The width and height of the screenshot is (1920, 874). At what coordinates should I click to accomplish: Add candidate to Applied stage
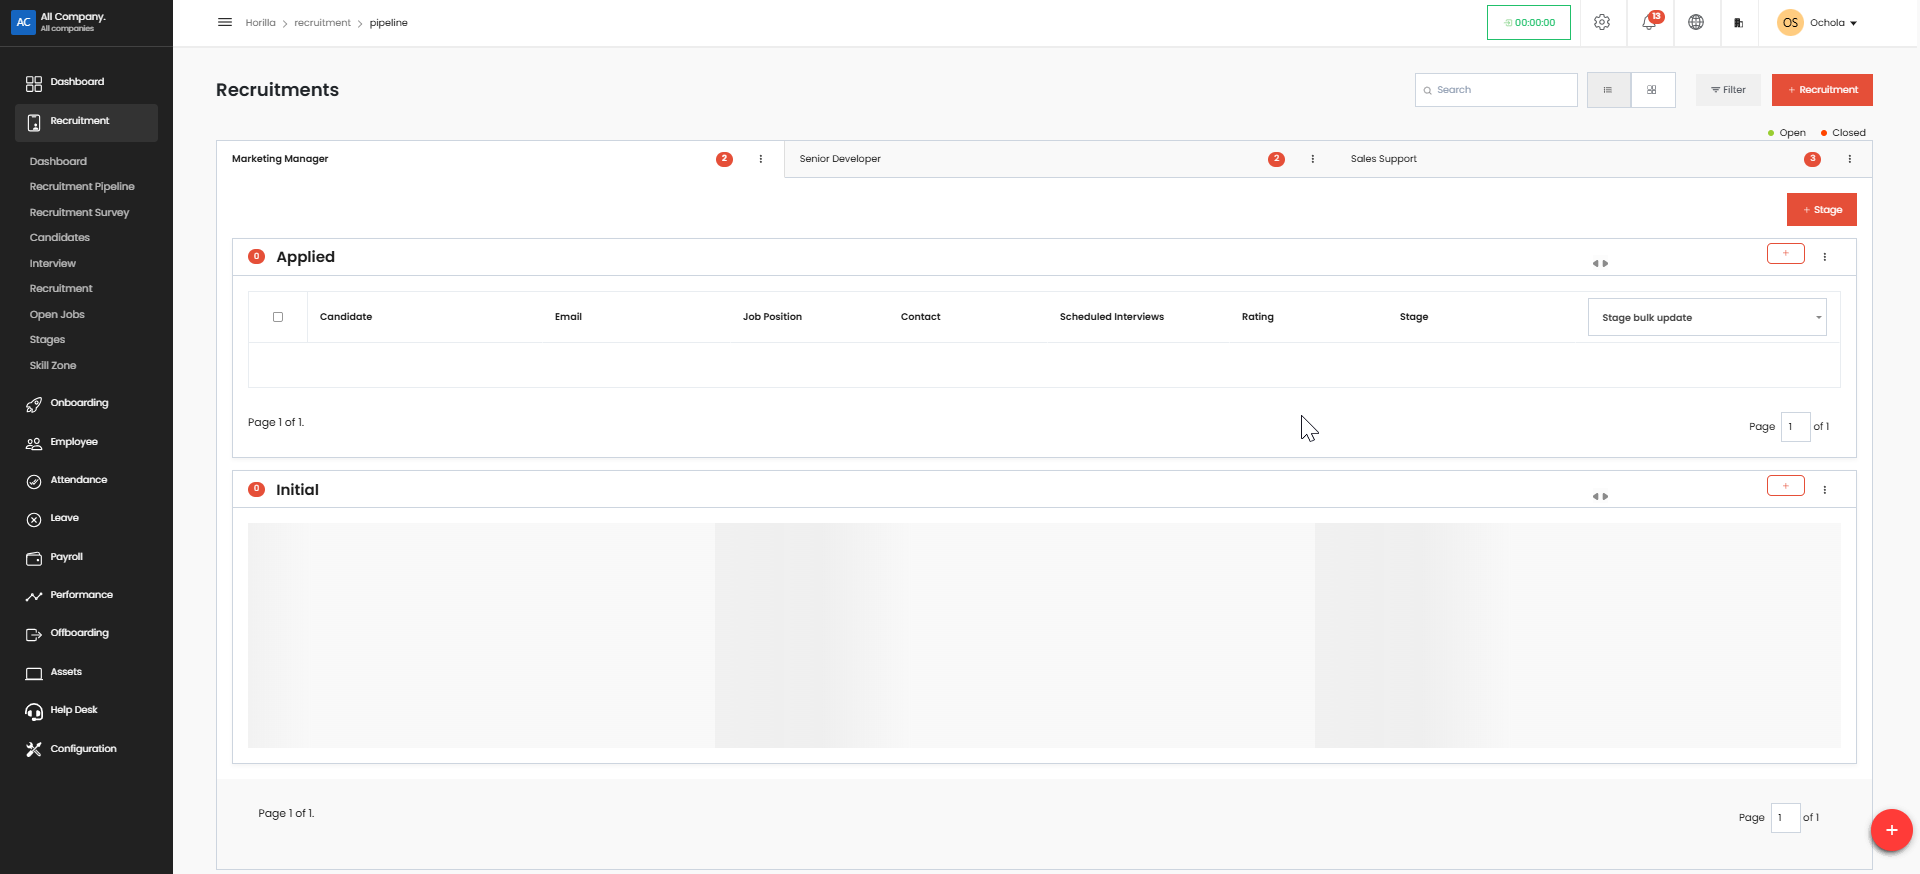1785,254
